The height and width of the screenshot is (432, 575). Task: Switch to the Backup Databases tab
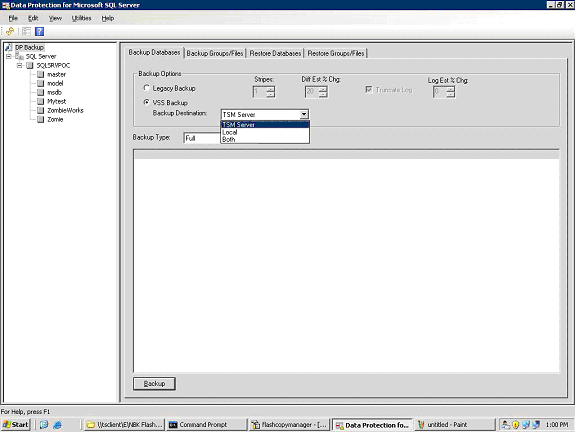pyautogui.click(x=154, y=52)
